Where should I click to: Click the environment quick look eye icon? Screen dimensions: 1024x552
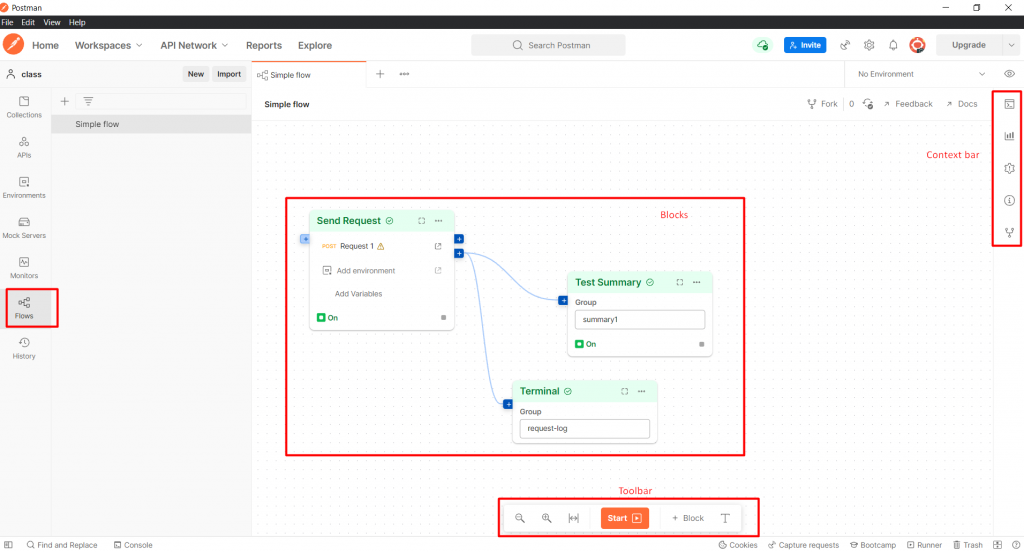[1009, 74]
